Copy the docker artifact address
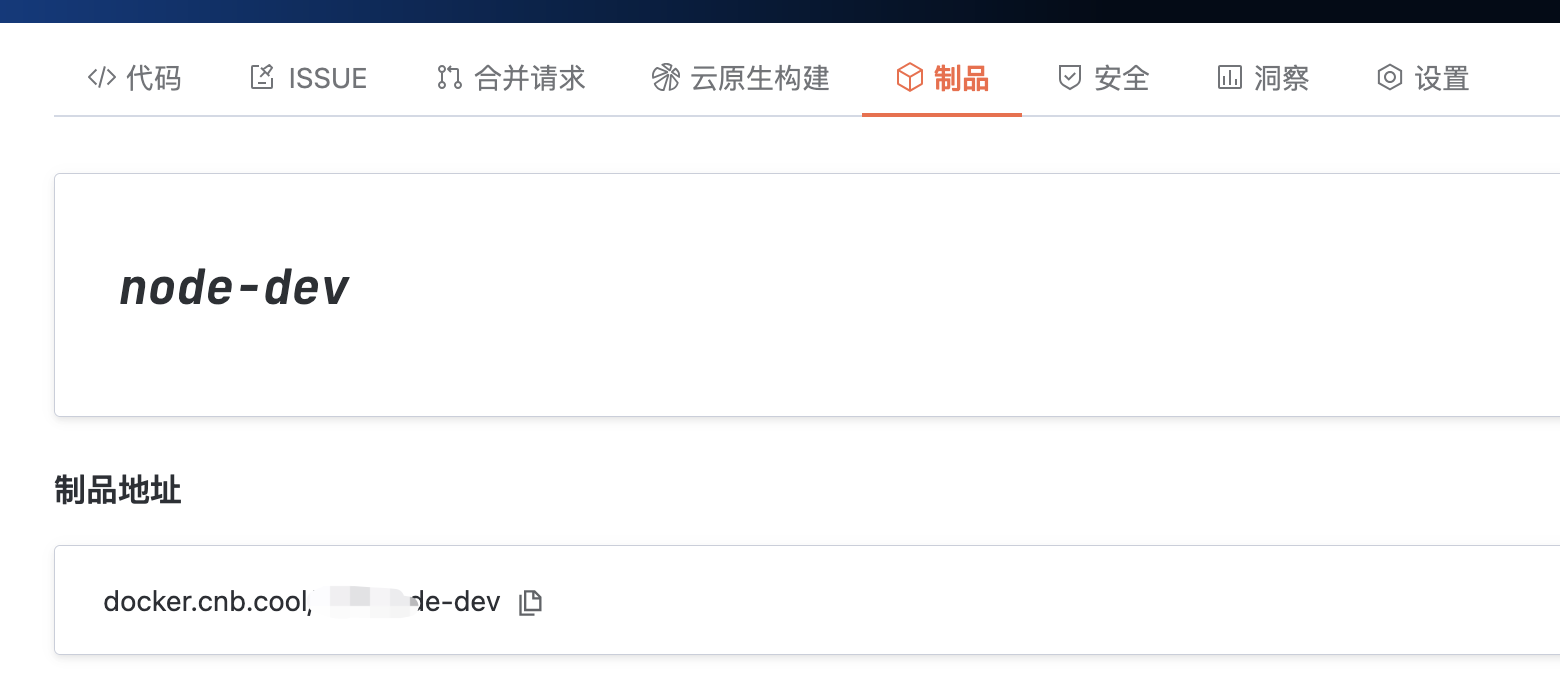 click(530, 602)
